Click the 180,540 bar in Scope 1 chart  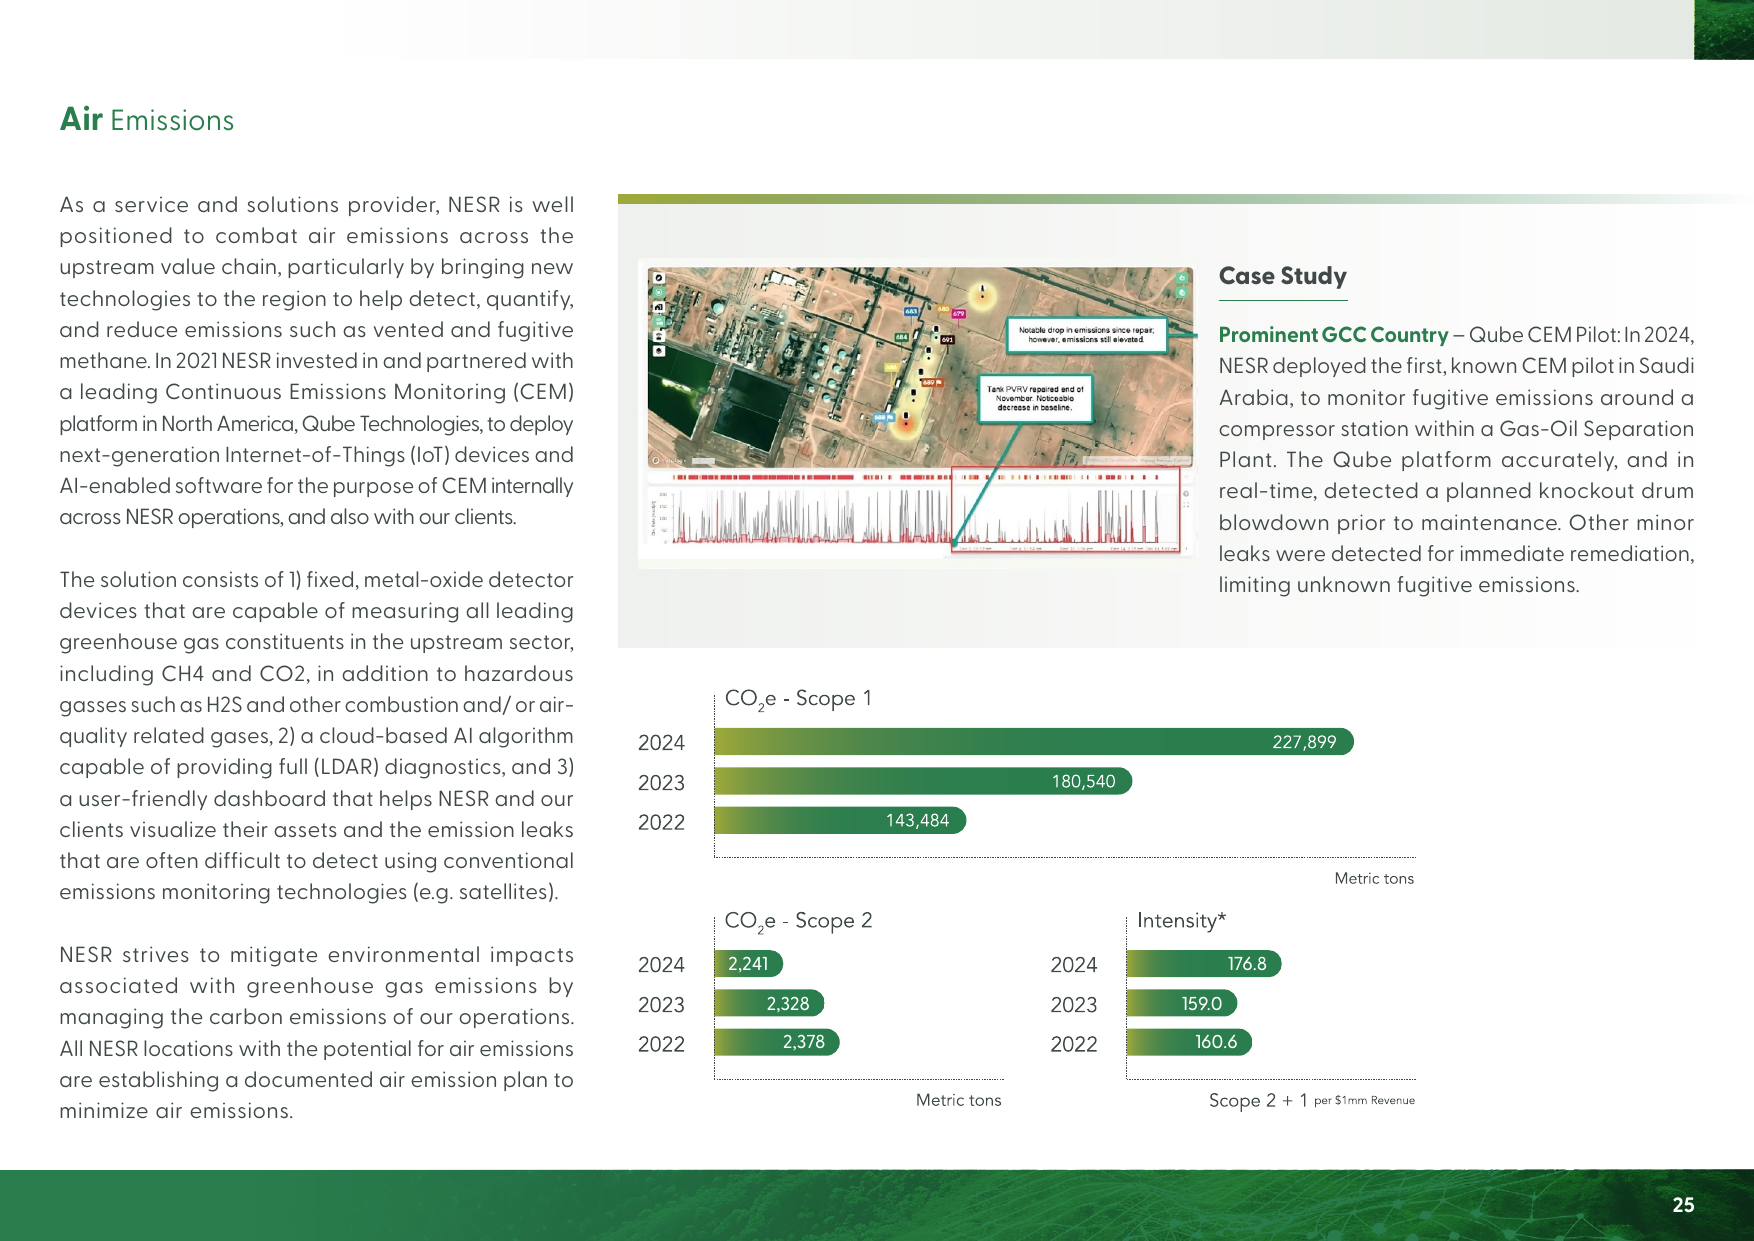click(923, 781)
